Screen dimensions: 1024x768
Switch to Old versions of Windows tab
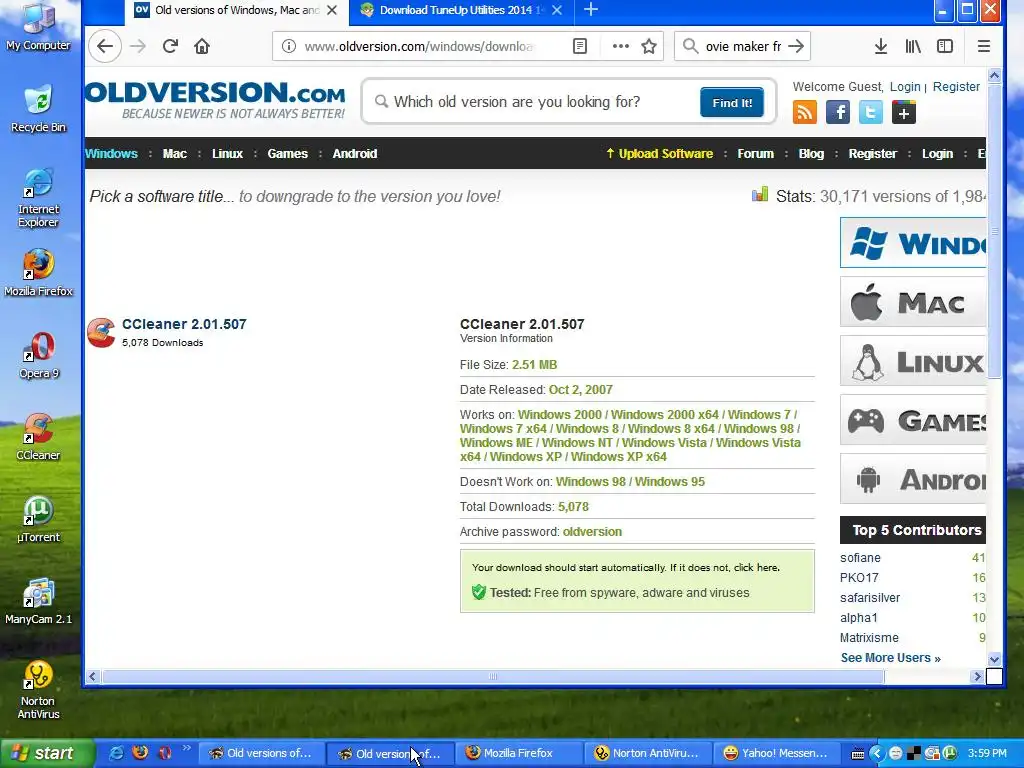[236, 10]
